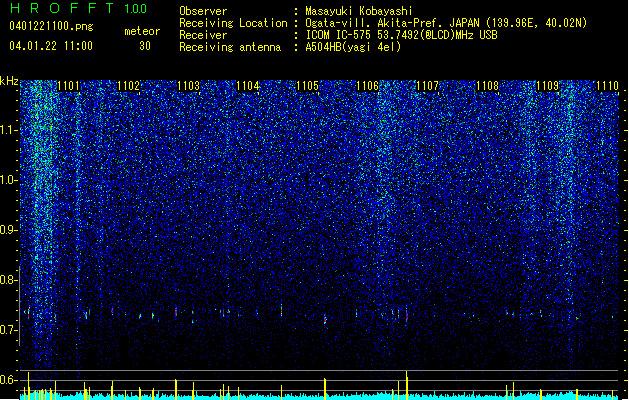The image size is (629, 400).
Task: Click the date stamp 04.01.22 11:00
Action: pos(51,46)
